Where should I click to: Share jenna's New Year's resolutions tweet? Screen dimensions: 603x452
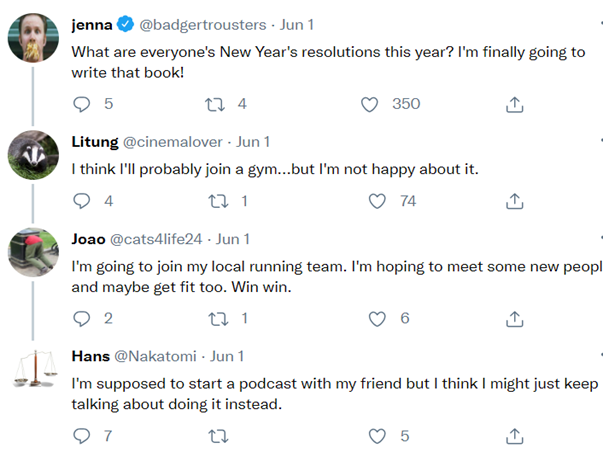pyautogui.click(x=515, y=104)
